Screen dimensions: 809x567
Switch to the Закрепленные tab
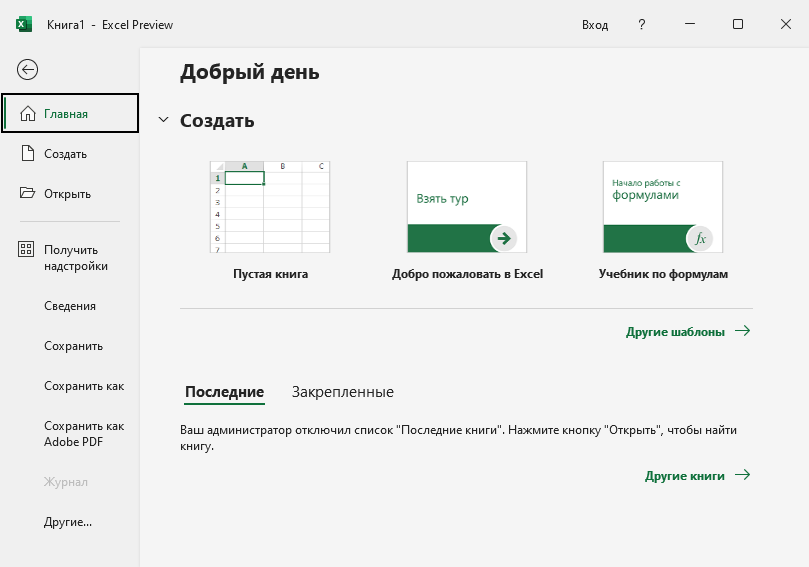[x=343, y=392]
